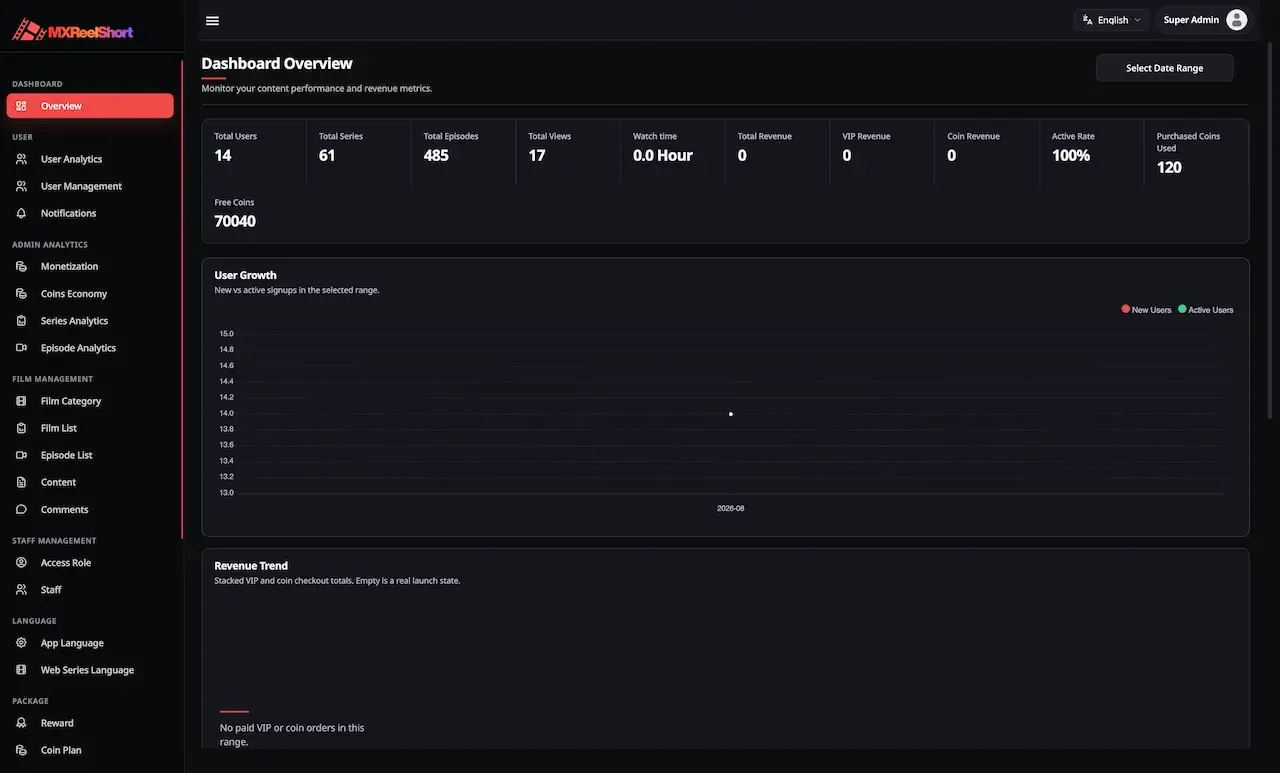Go to the Overview dashboard page
The width and height of the screenshot is (1280, 773).
pos(90,106)
